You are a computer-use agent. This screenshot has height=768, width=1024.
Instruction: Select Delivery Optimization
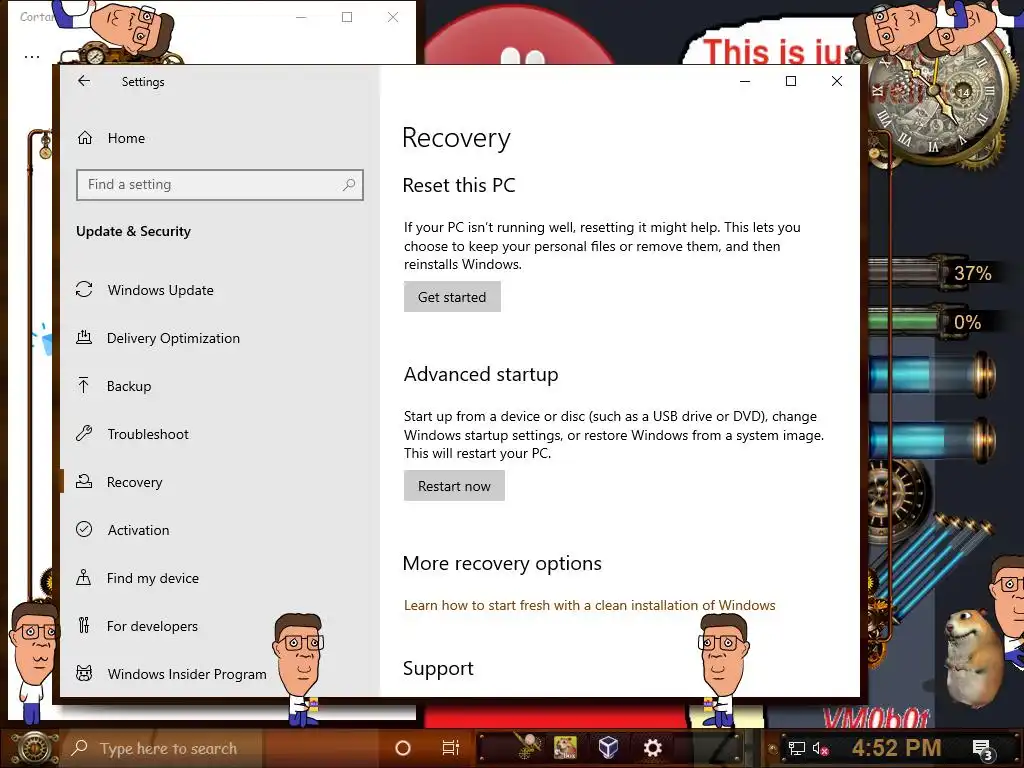pos(173,338)
